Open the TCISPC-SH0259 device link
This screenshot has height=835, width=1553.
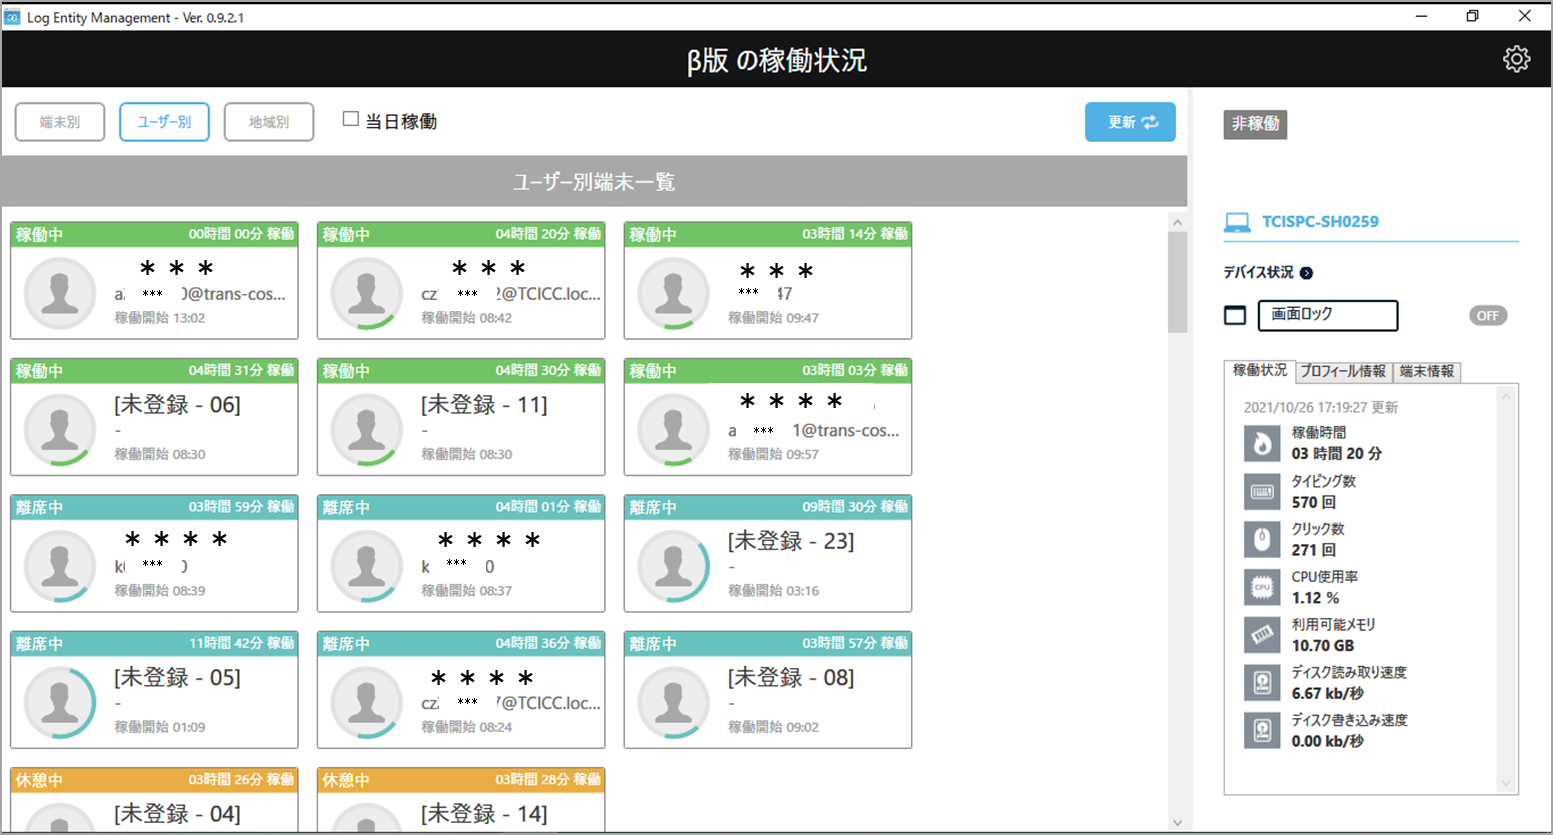coord(1320,222)
